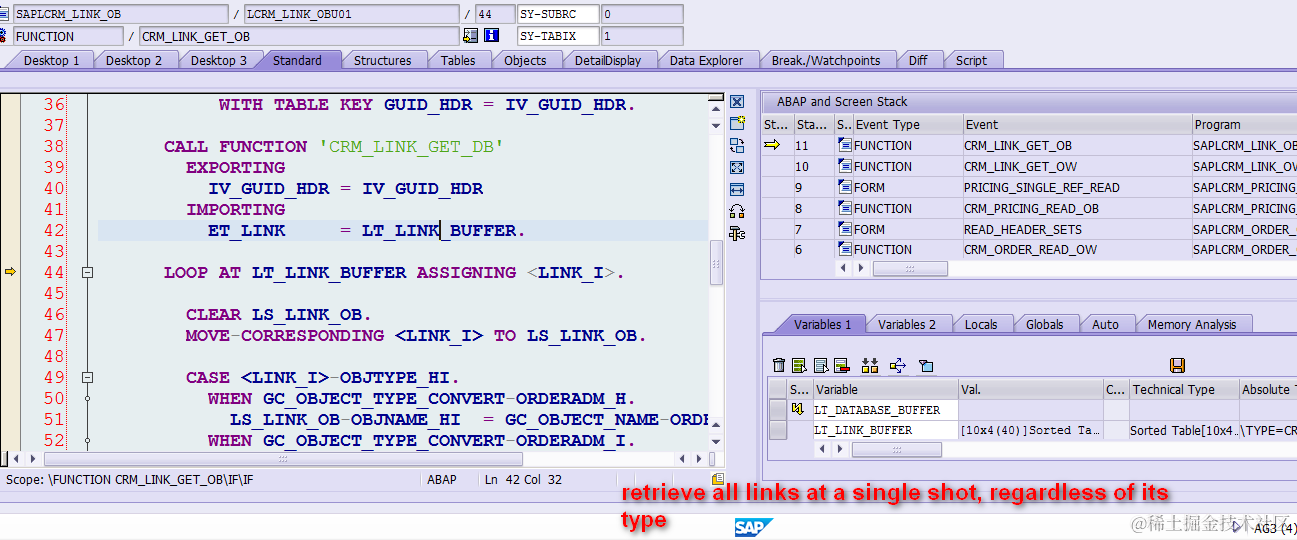Open the Diff tab
This screenshot has height=540, width=1297.
pos(919,60)
